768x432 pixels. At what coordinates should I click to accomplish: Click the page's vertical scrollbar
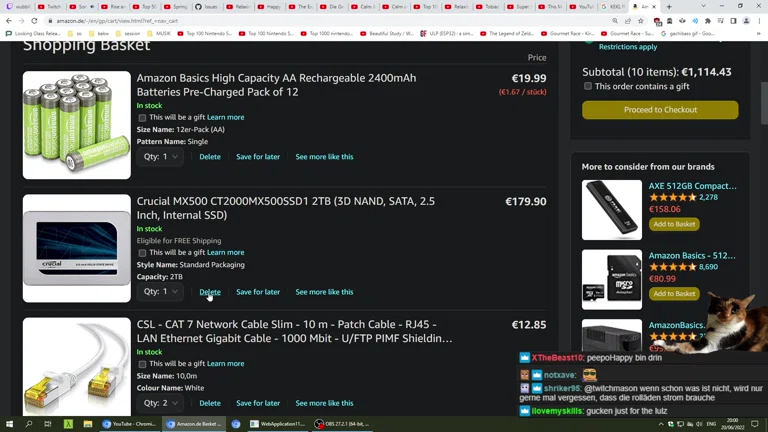pyautogui.click(x=762, y=100)
